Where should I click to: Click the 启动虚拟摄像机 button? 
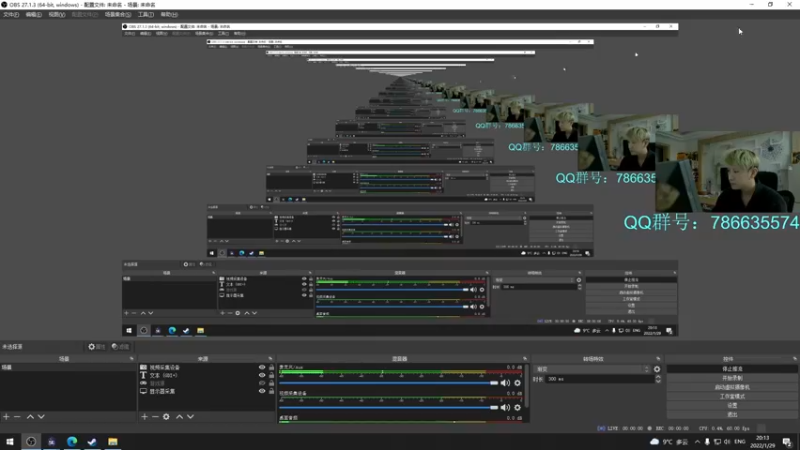tap(732, 387)
